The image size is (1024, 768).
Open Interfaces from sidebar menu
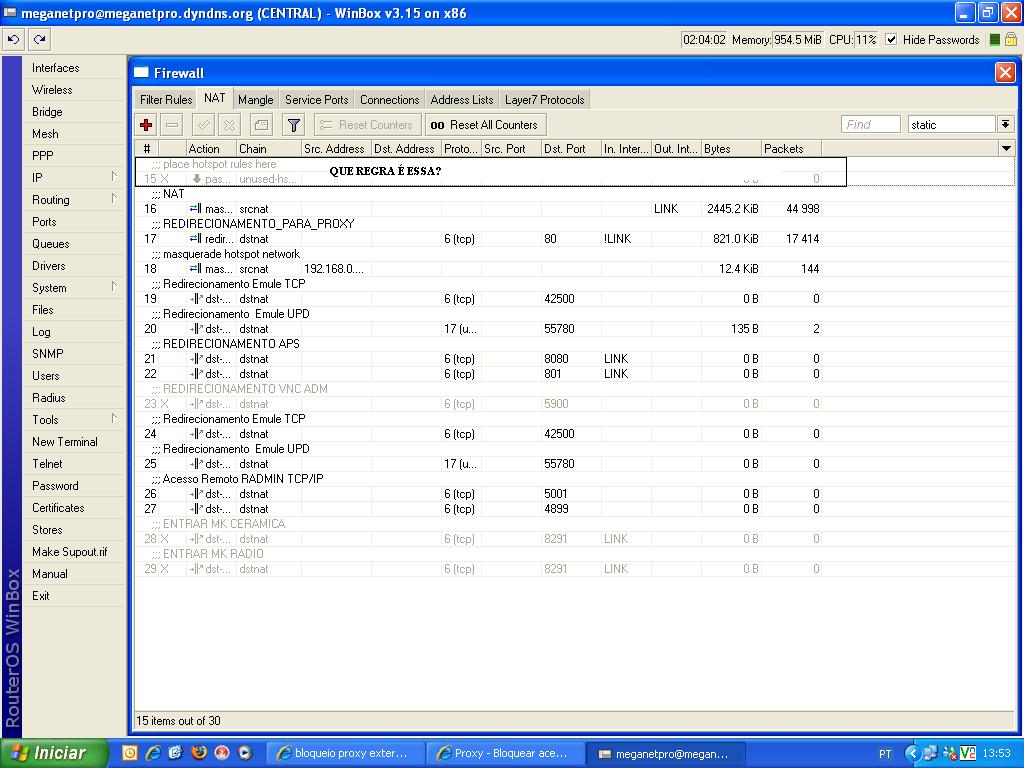(73, 68)
